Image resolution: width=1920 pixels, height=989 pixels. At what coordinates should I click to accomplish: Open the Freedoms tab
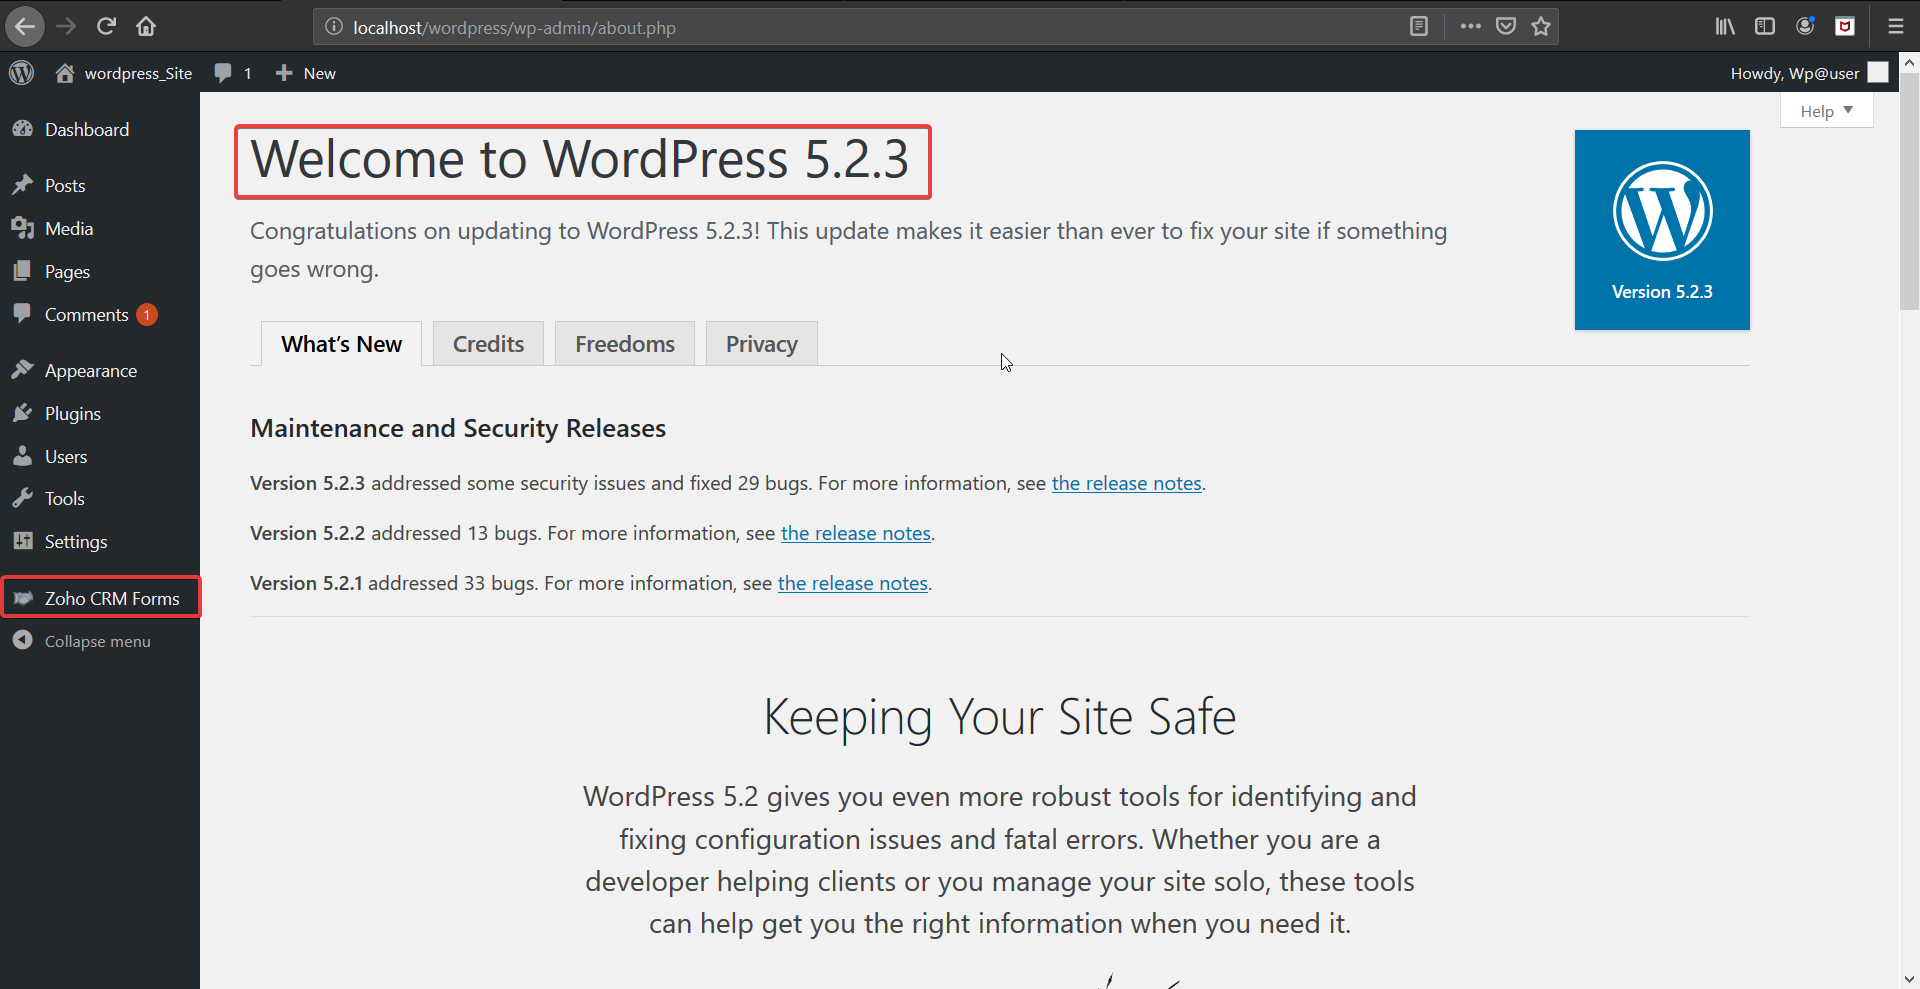[625, 344]
